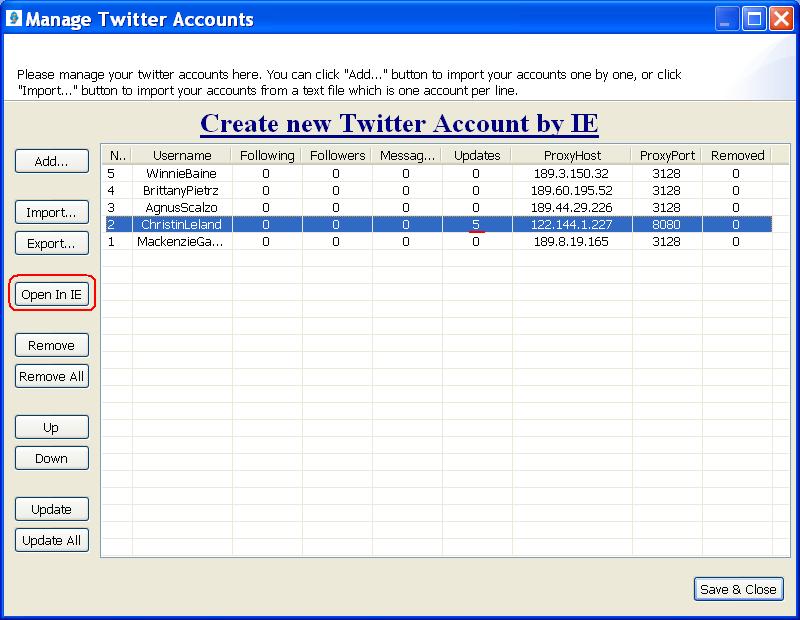Image resolution: width=800 pixels, height=620 pixels.
Task: Click proxy host 189.44.29.226
Action: 571,208
